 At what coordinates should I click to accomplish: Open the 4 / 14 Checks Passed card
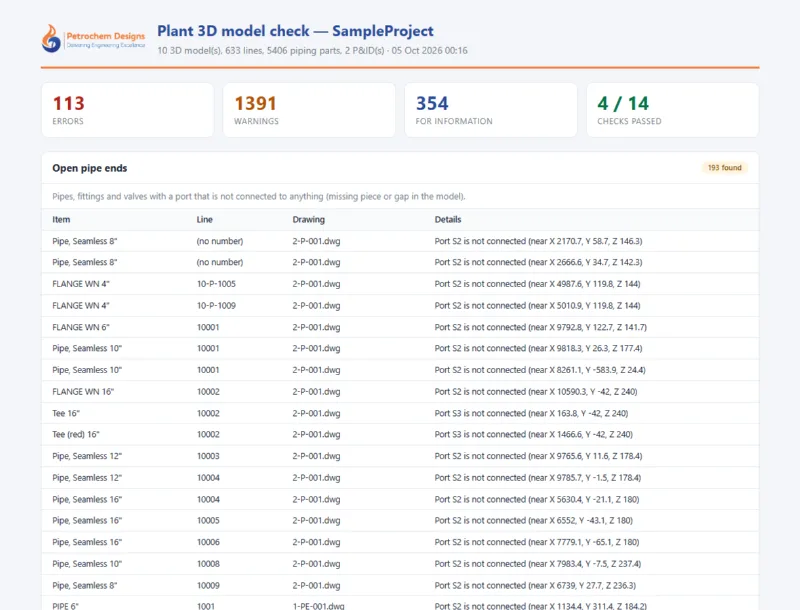(x=673, y=110)
